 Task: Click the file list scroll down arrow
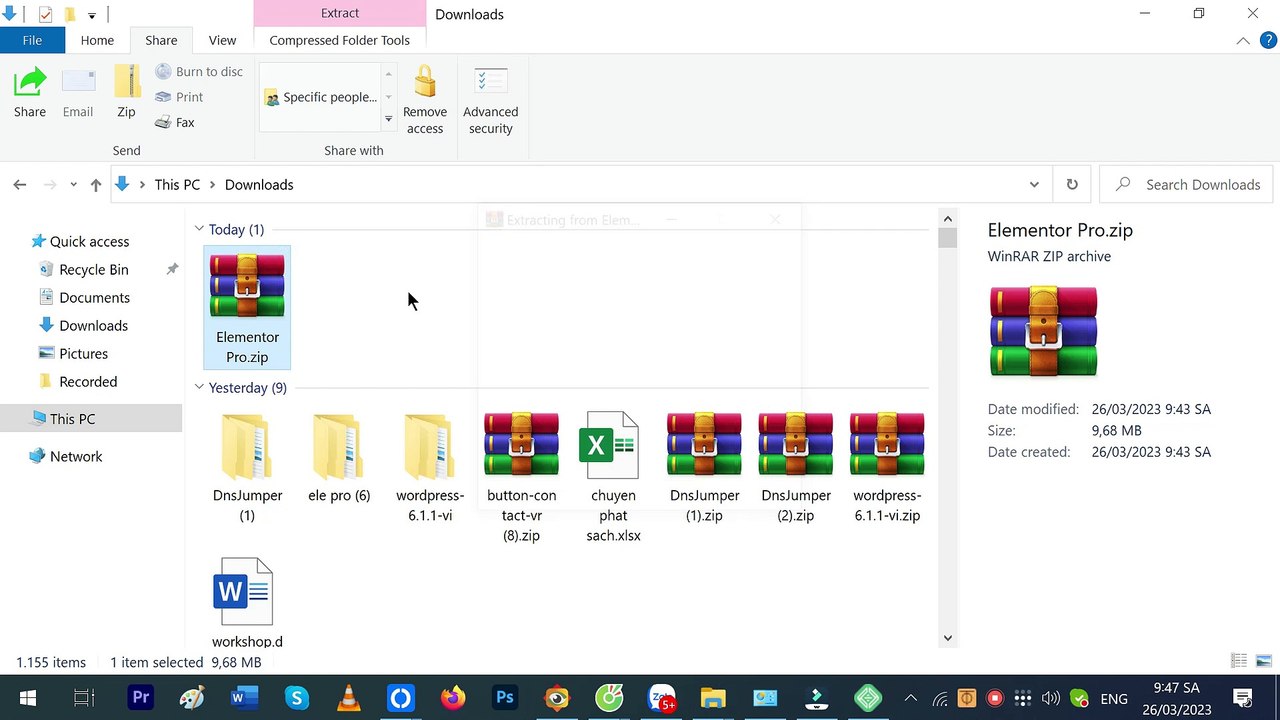click(x=947, y=638)
